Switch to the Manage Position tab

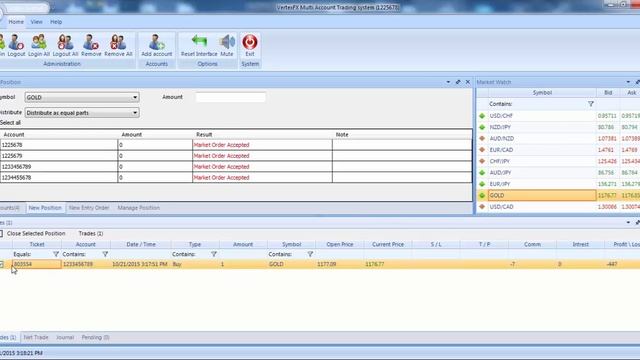tap(138, 208)
